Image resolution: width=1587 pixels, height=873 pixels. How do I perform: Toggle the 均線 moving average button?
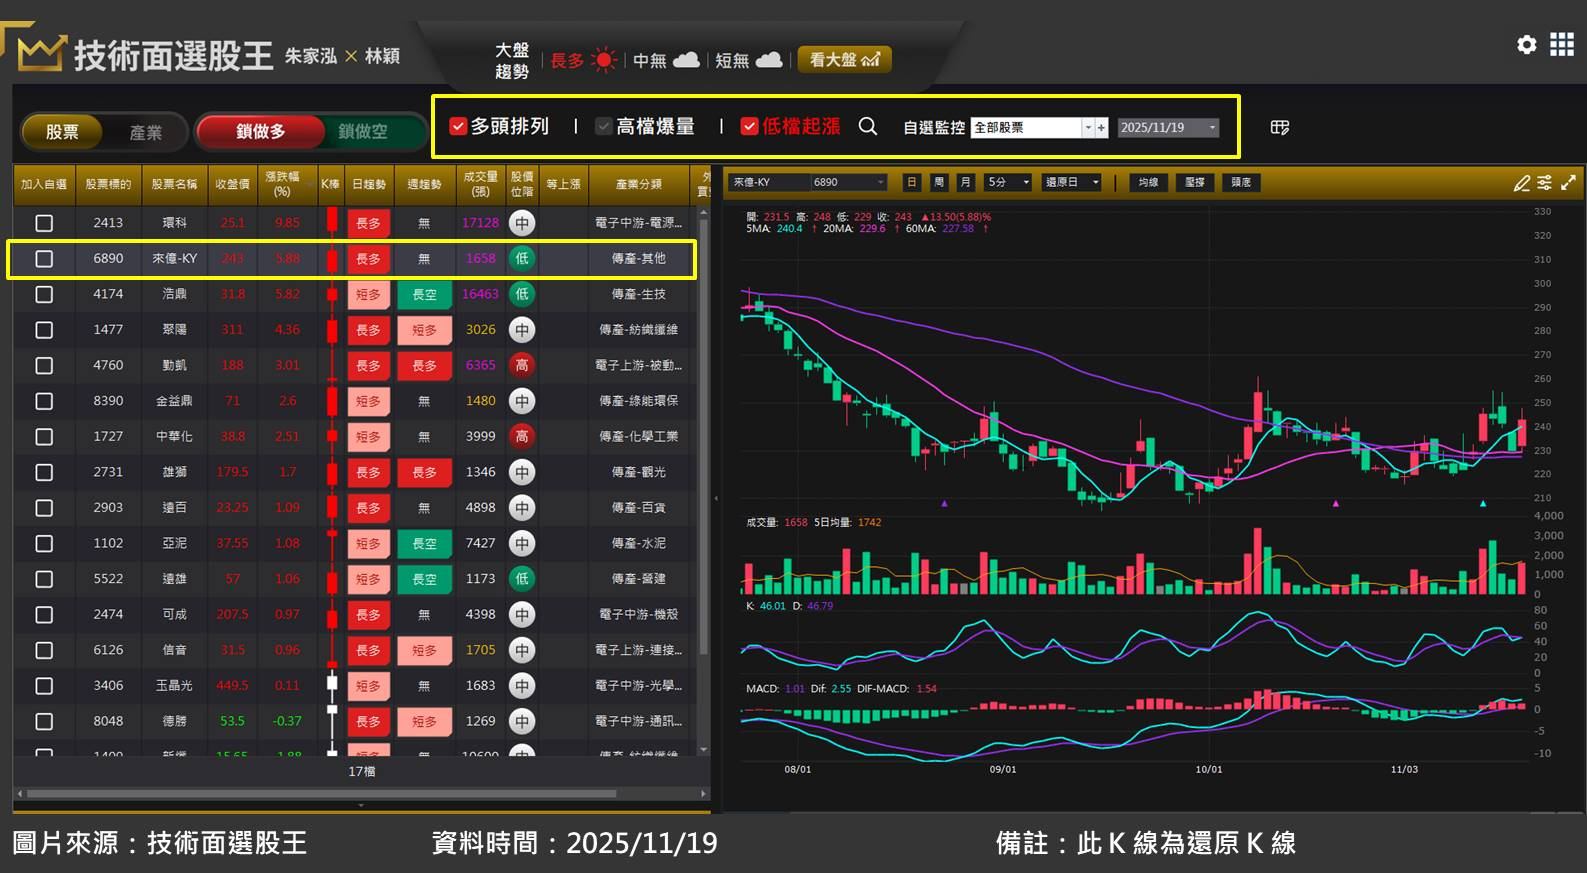pos(1148,182)
